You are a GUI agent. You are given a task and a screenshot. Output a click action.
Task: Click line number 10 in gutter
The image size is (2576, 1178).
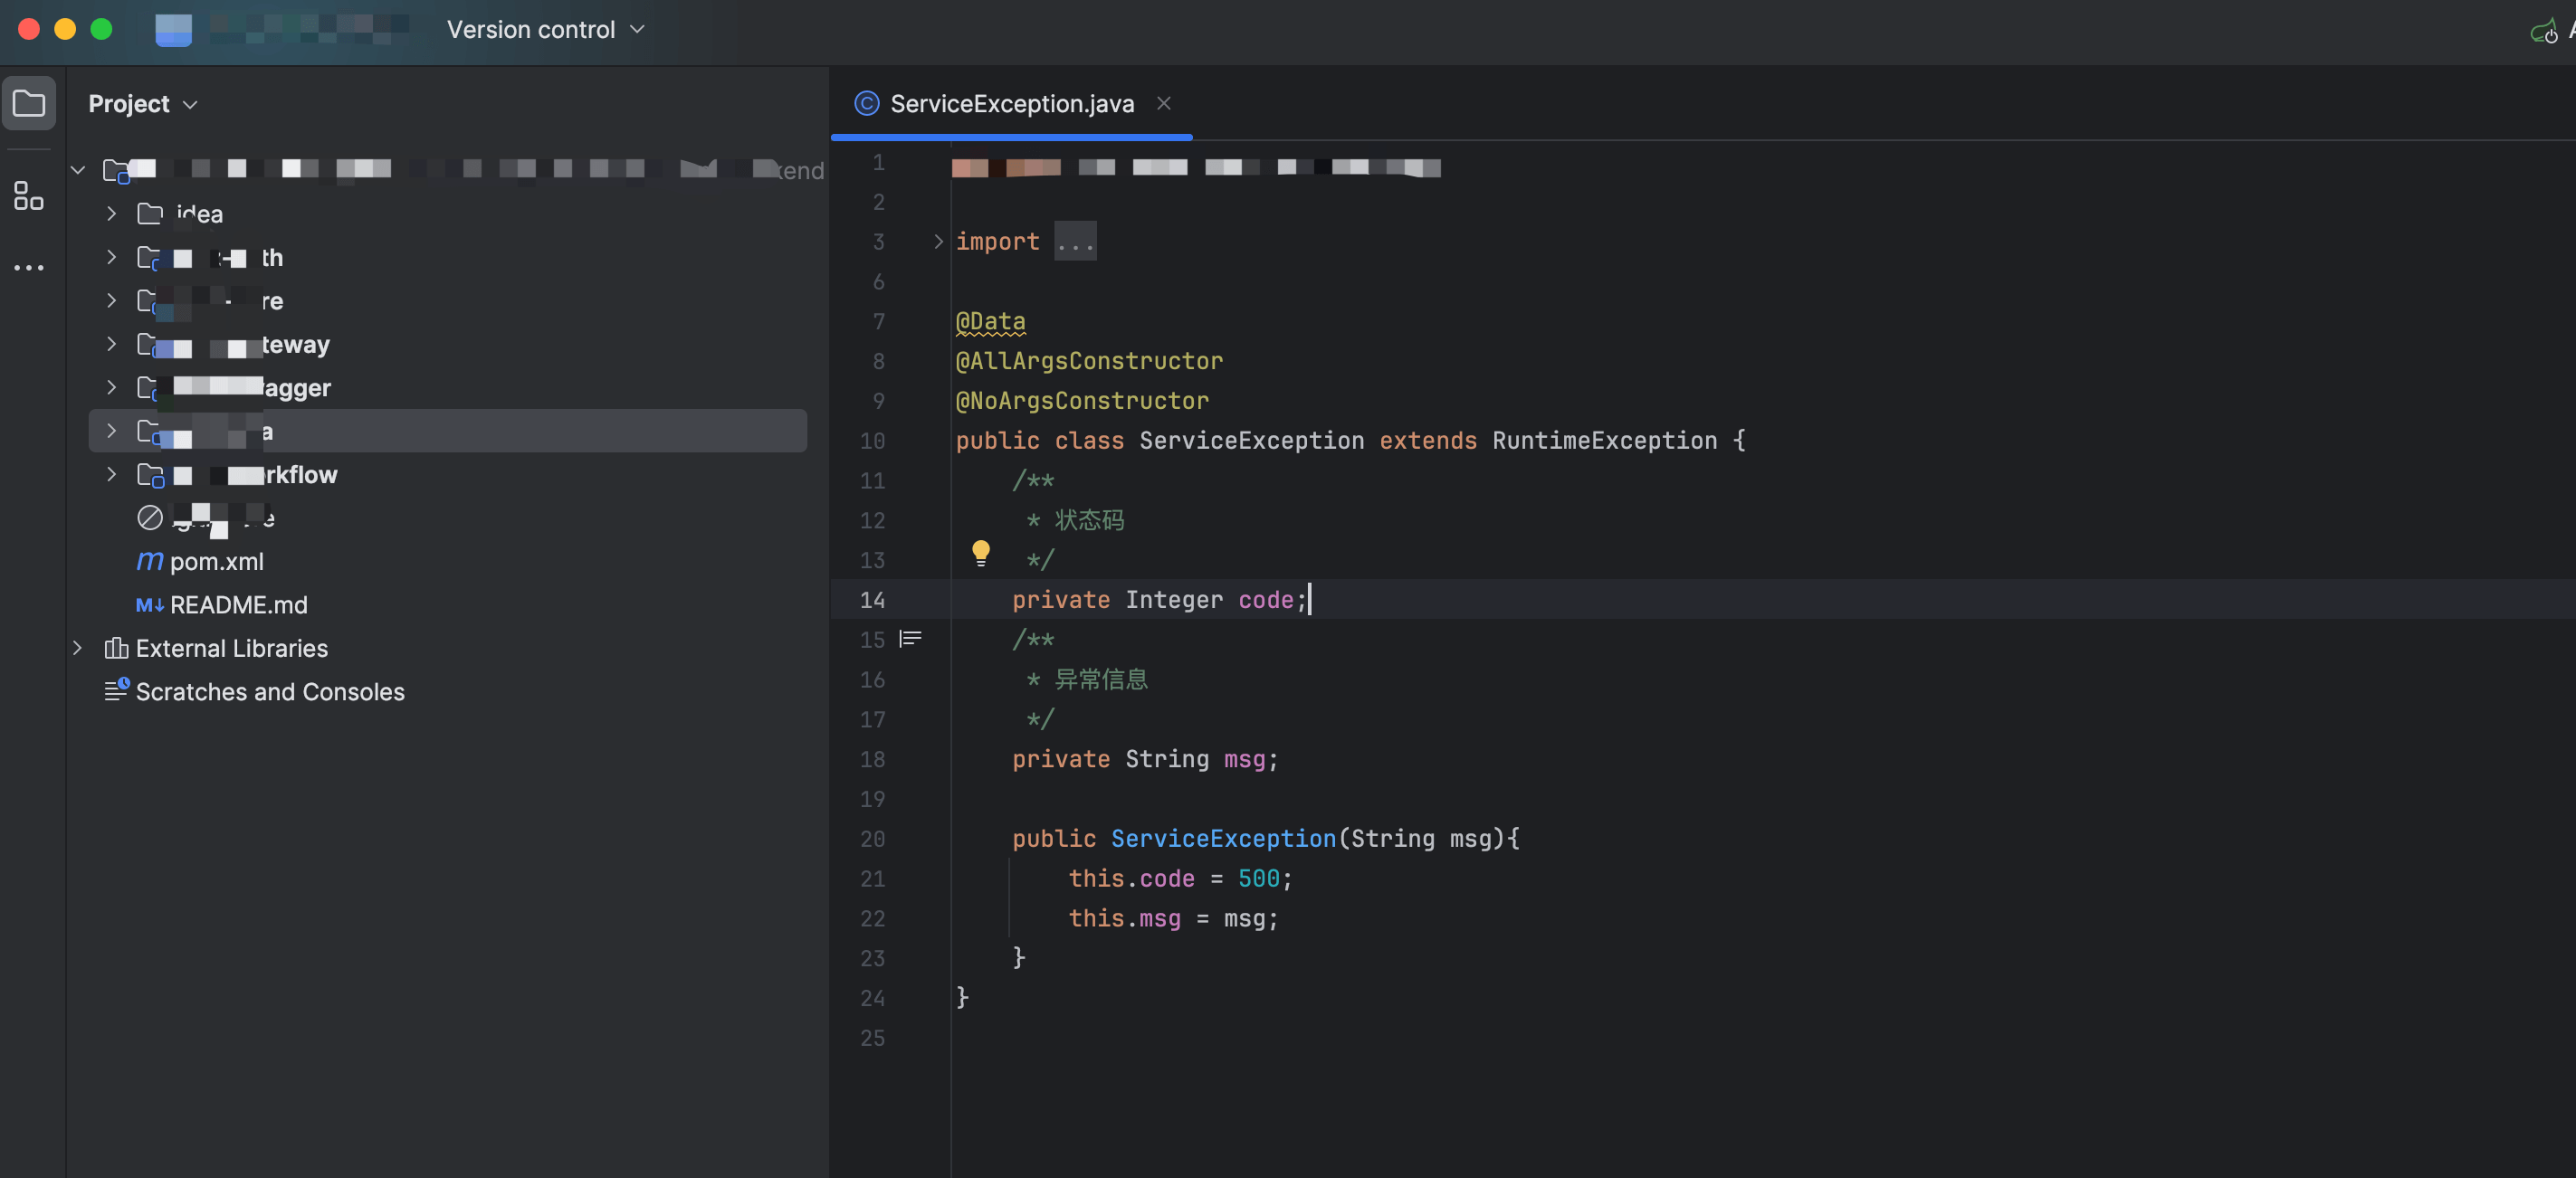[872, 441]
